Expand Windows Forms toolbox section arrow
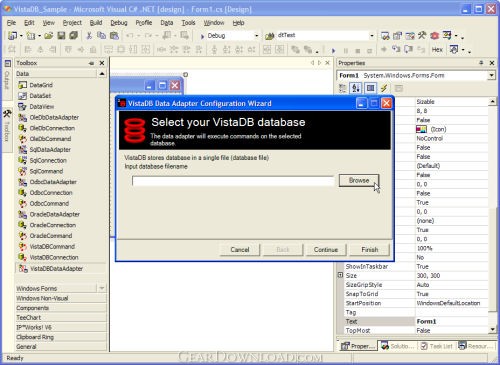 pos(102,288)
